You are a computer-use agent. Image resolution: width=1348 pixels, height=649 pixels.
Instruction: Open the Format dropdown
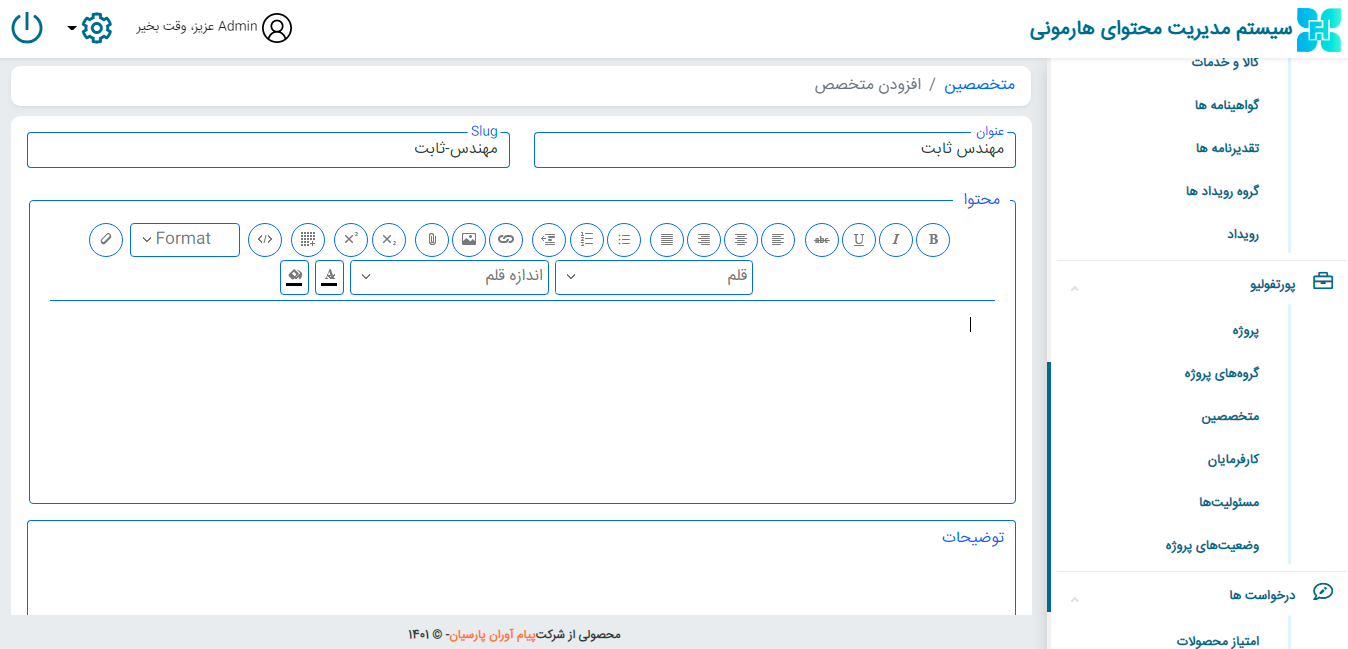click(185, 240)
